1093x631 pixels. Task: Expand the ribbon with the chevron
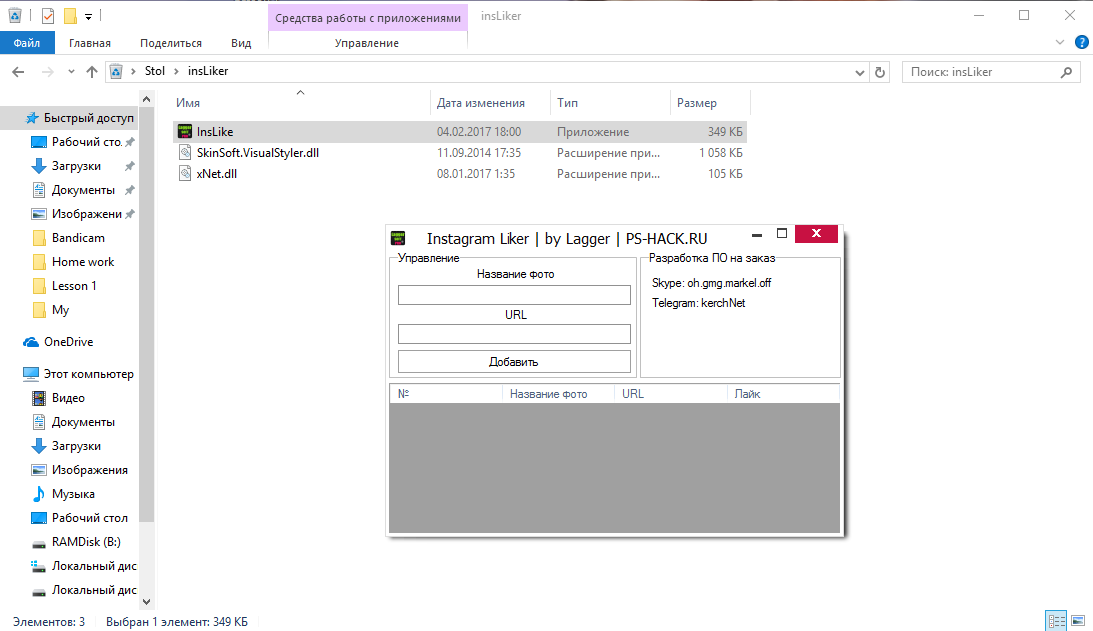coord(1060,43)
